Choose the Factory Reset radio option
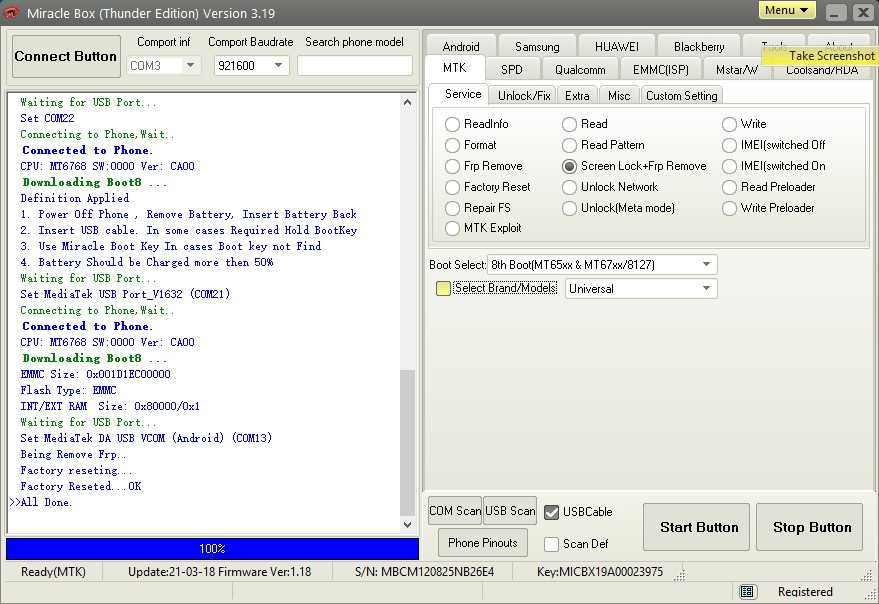This screenshot has width=879, height=604. 453,187
